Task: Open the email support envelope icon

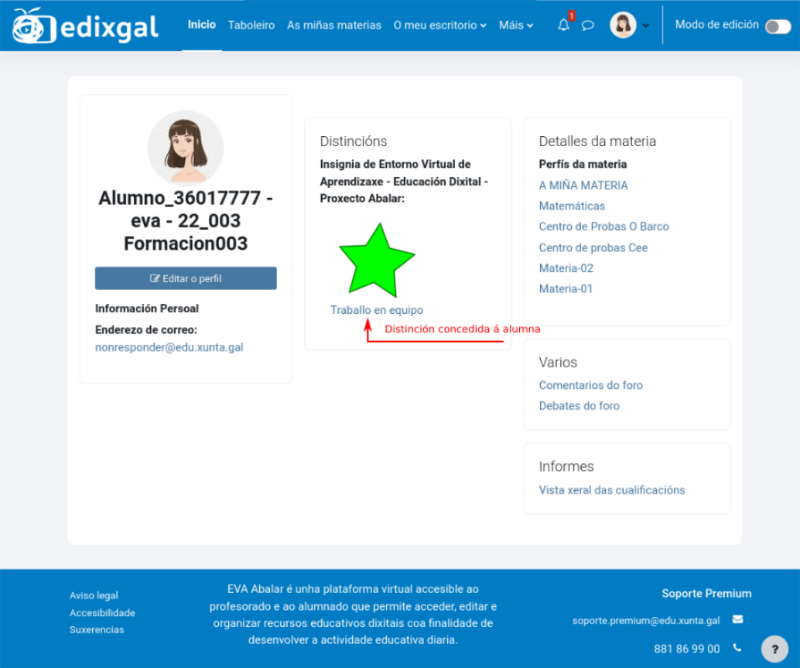Action: [737, 619]
